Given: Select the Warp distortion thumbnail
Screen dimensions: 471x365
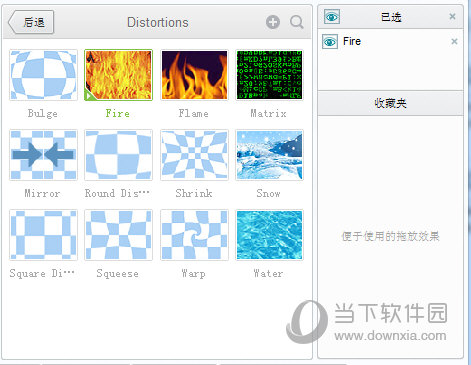Looking at the screenshot, I should [x=194, y=235].
